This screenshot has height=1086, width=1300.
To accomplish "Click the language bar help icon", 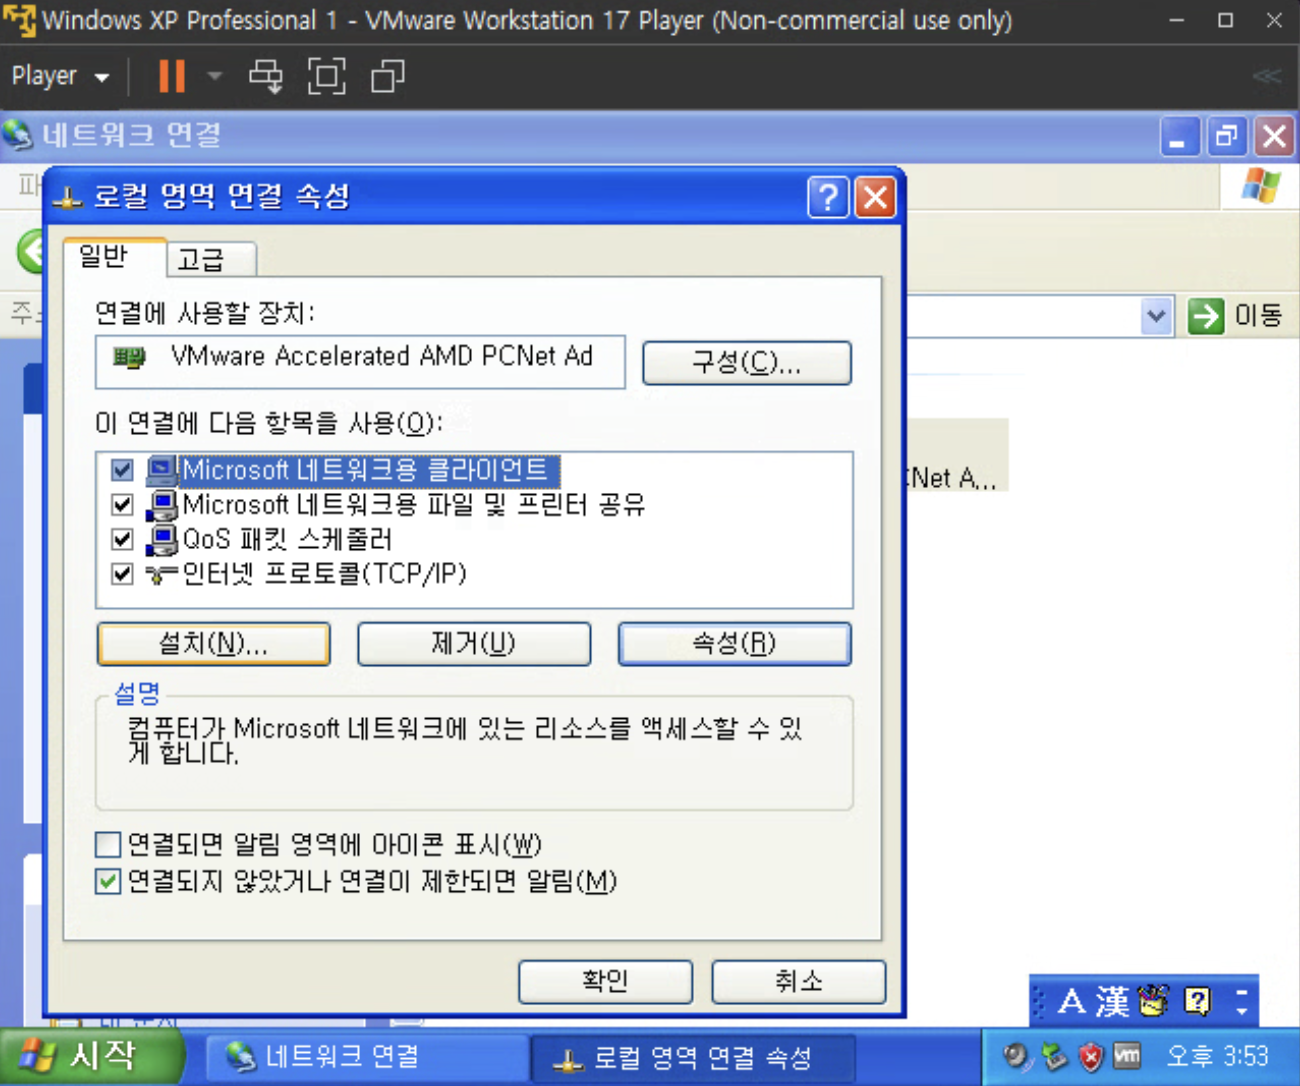I will tap(1197, 1001).
